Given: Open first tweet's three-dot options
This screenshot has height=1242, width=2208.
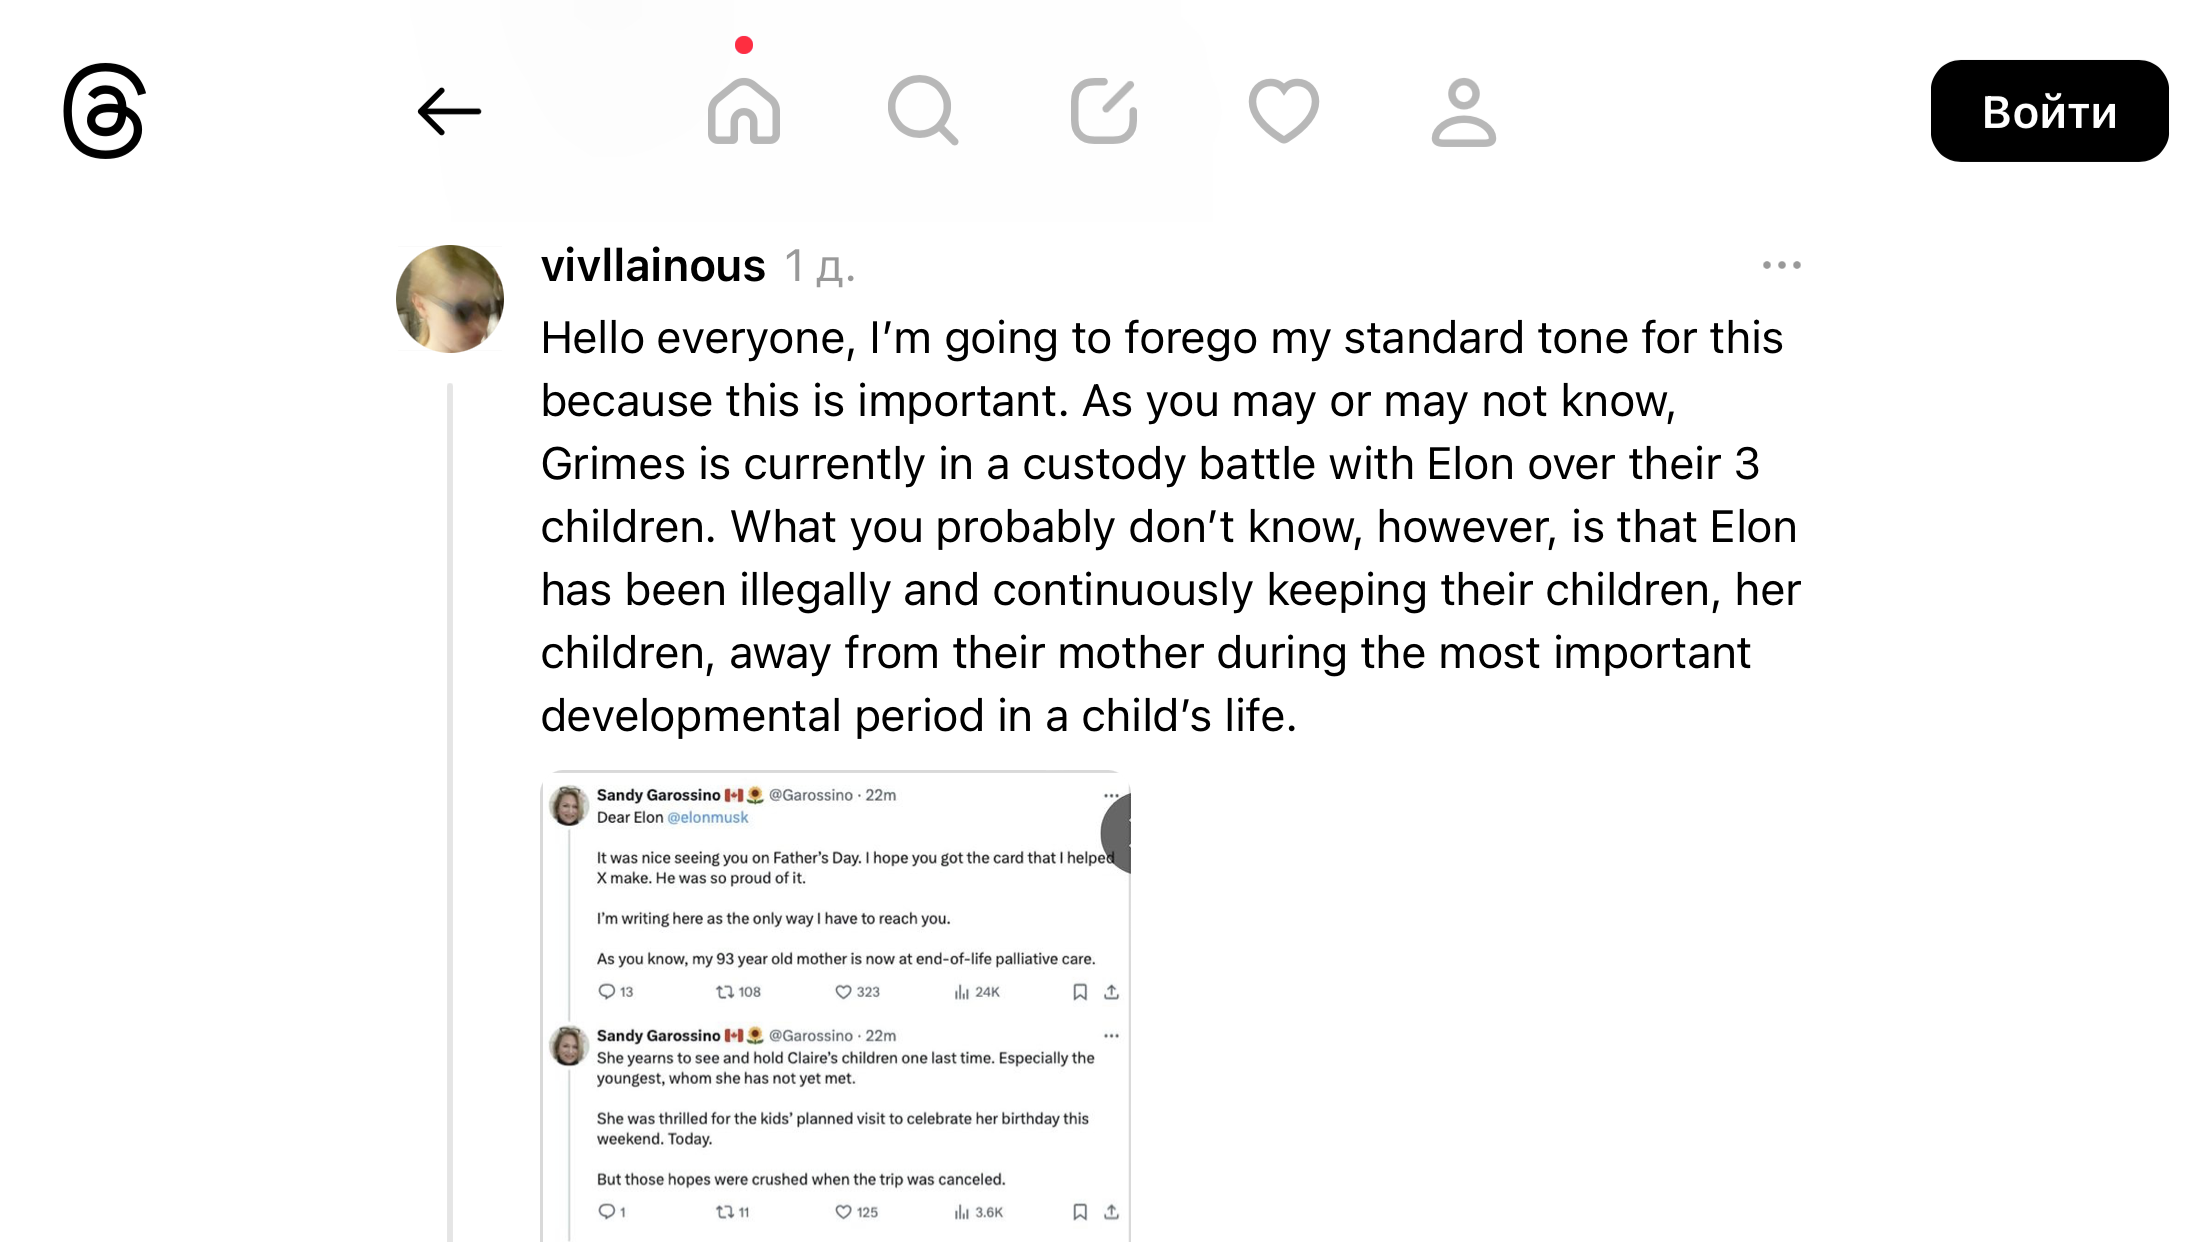Looking at the screenshot, I should coord(1111,796).
